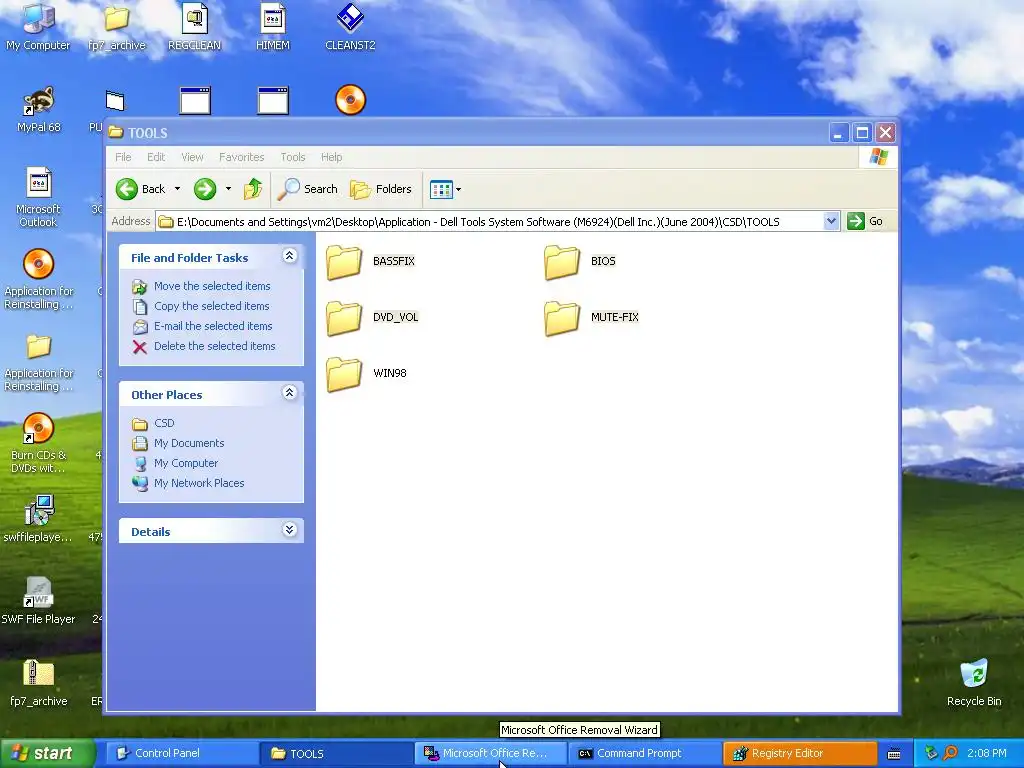
Task: Open Back button history dropdown arrow
Action: point(177,189)
